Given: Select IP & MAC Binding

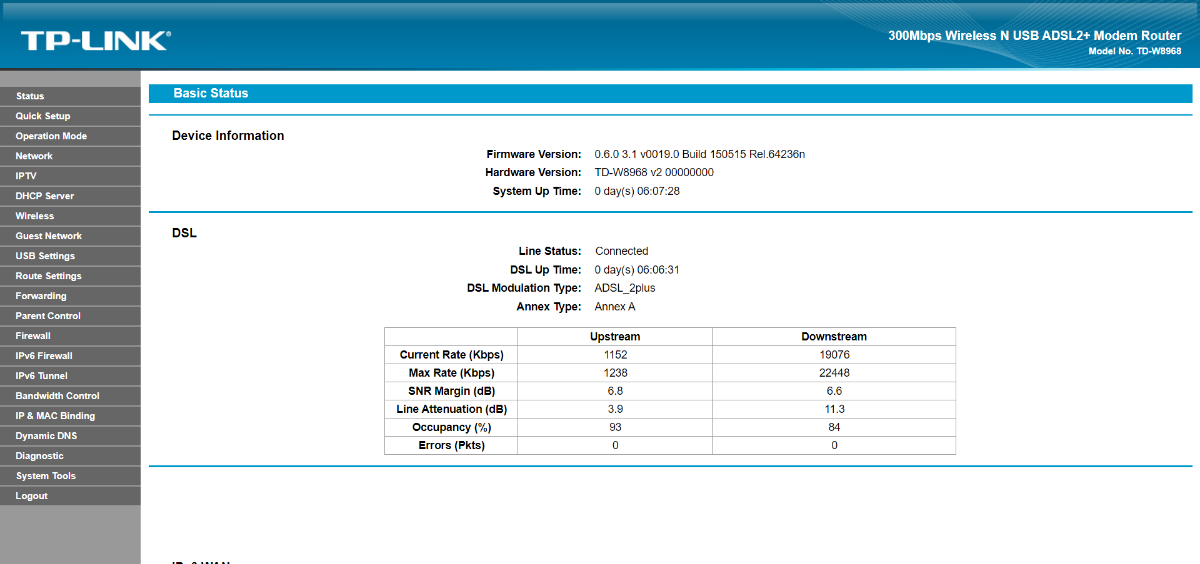Looking at the screenshot, I should coord(55,416).
